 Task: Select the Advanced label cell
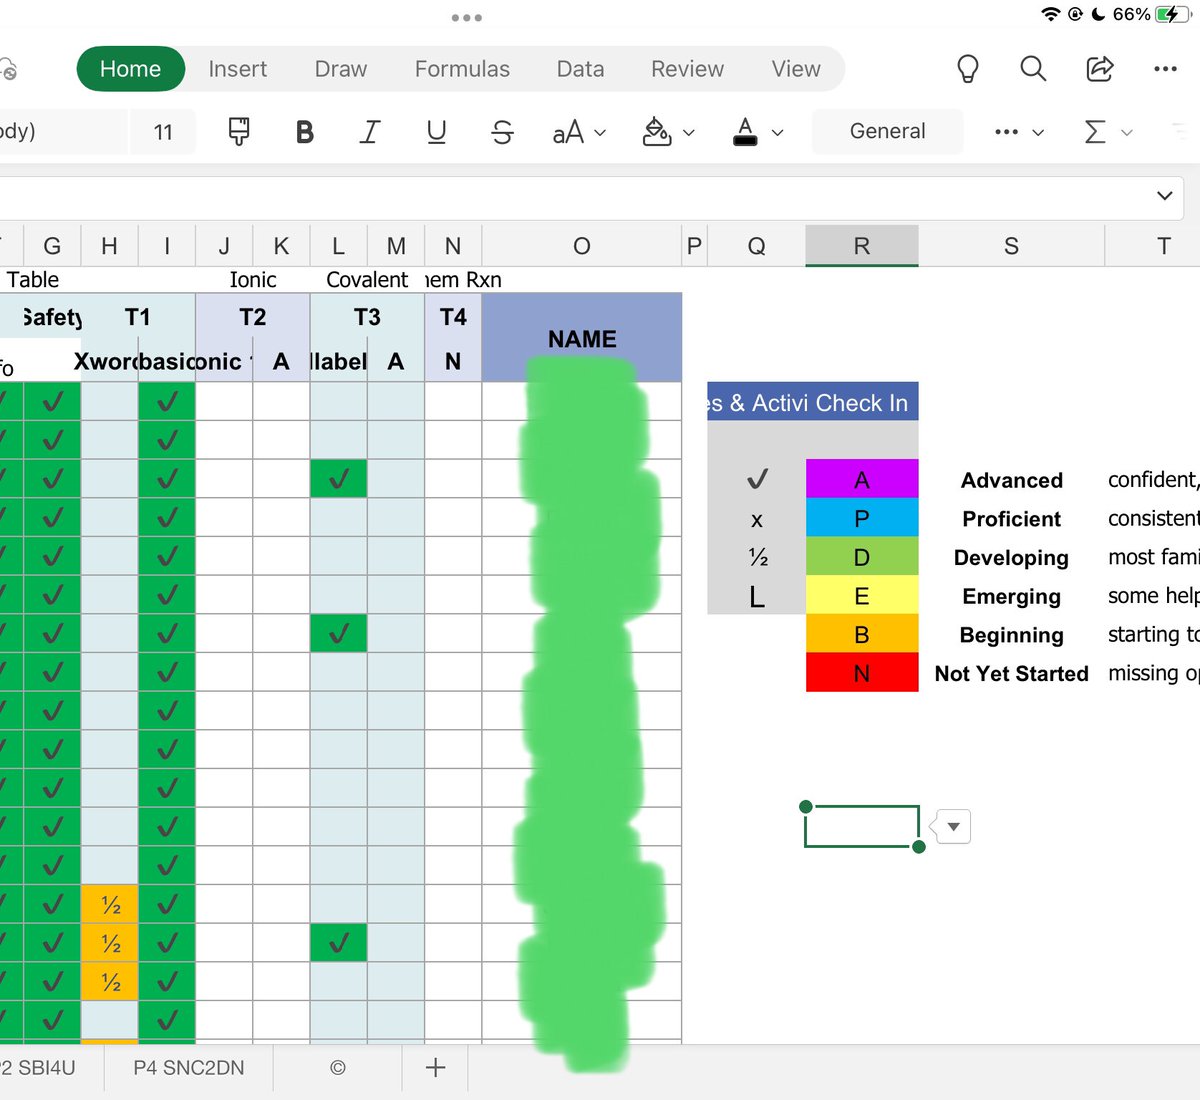point(1011,480)
